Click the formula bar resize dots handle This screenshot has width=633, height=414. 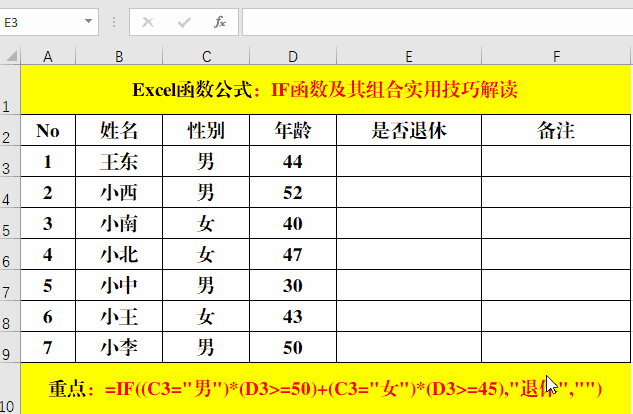[114, 22]
